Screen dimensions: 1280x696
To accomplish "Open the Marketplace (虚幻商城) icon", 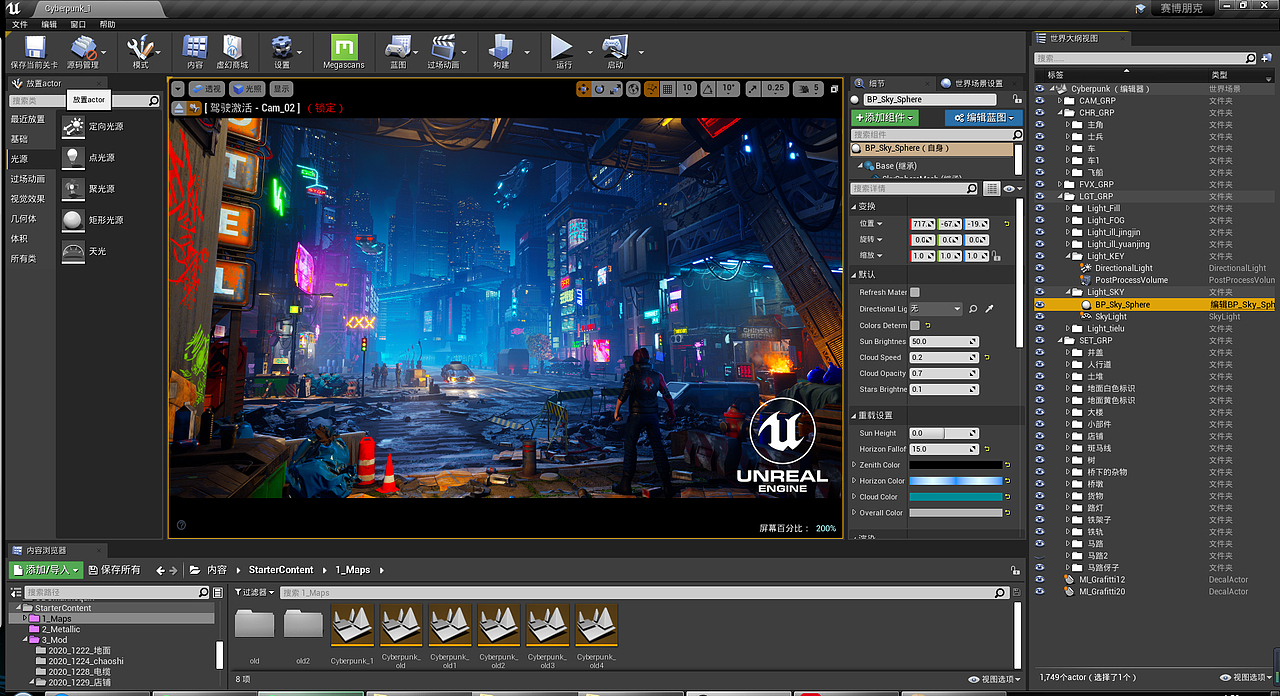I will click(232, 47).
